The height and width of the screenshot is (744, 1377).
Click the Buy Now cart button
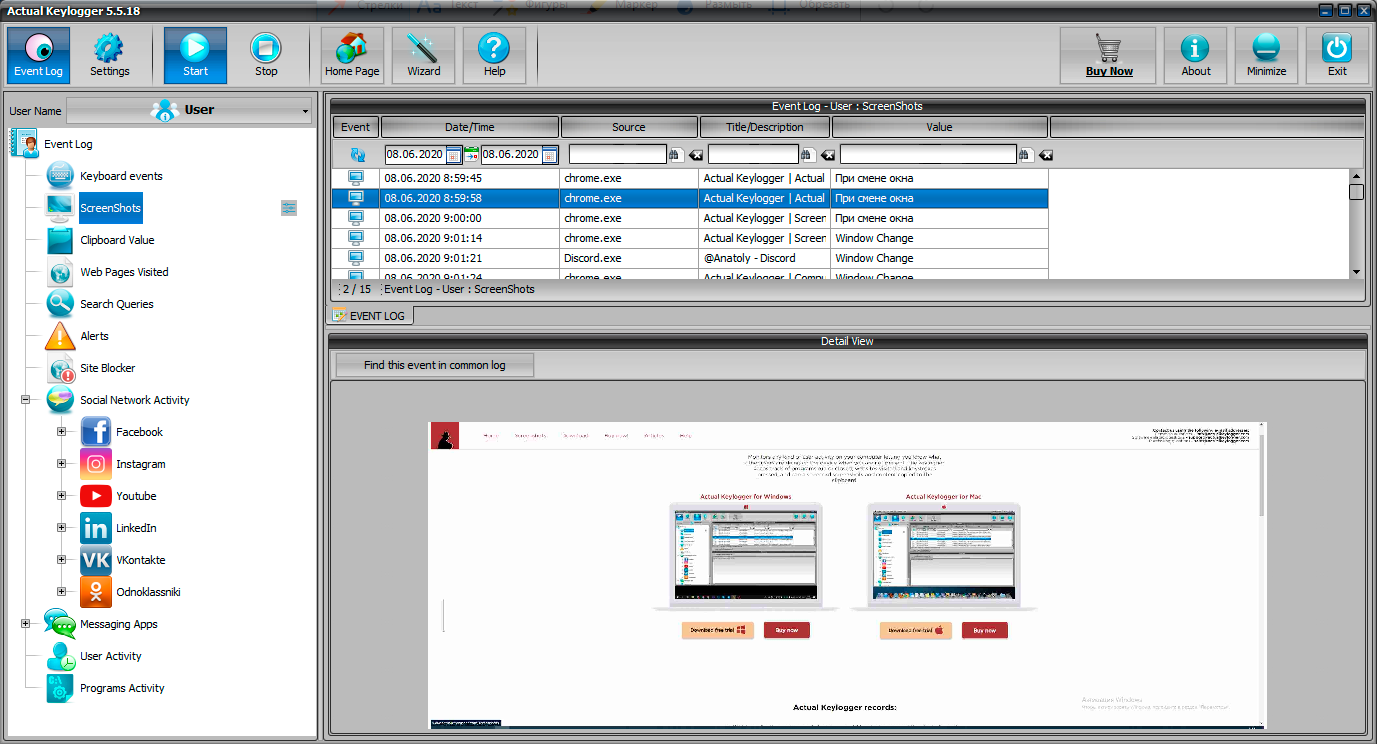pos(1108,55)
